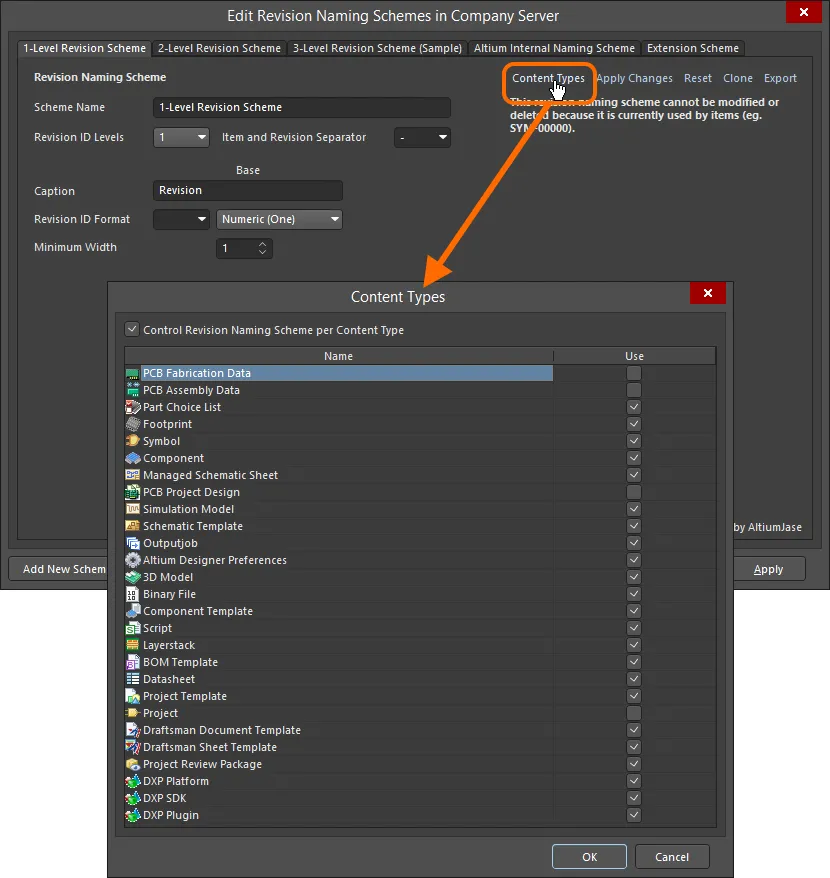Select the 3D Model icon

coord(133,577)
